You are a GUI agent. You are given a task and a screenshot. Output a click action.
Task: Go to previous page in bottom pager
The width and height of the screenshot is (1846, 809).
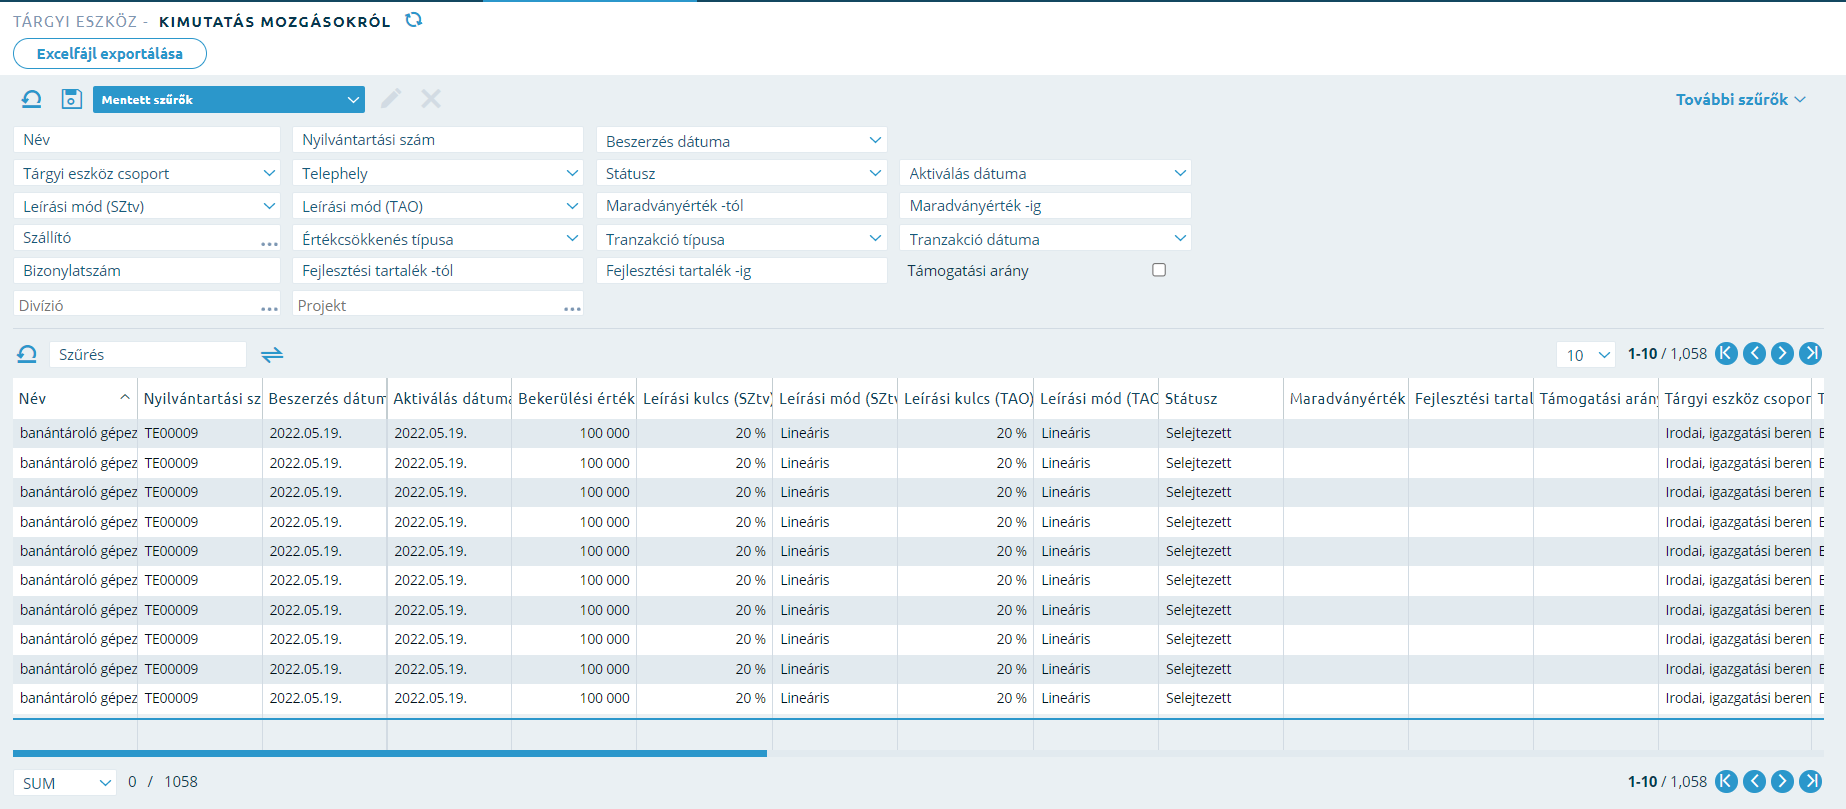click(1754, 782)
